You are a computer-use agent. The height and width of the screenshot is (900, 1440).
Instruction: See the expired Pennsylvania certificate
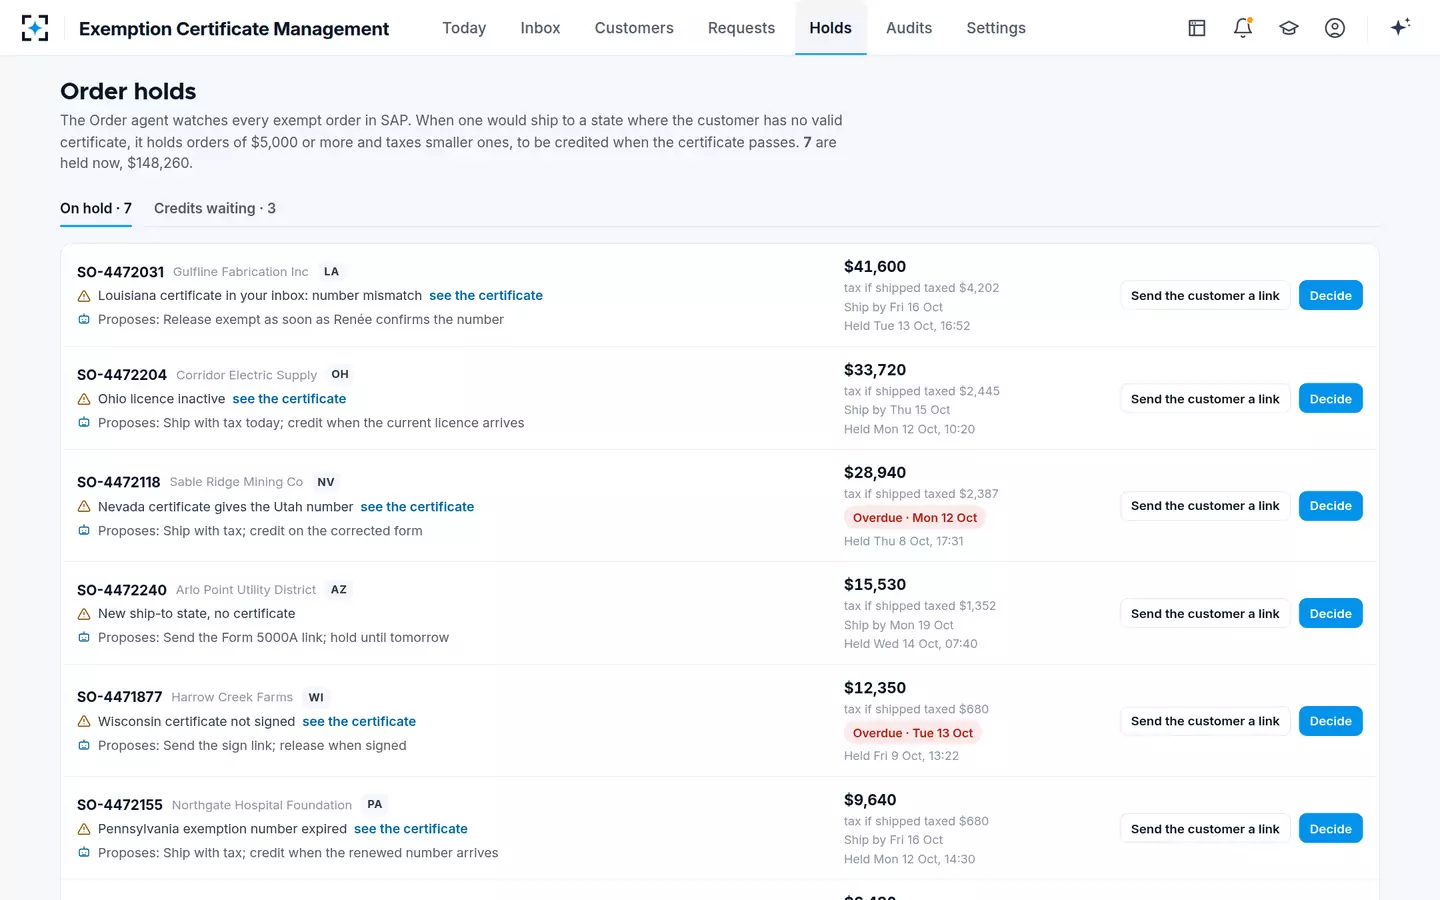[411, 829]
